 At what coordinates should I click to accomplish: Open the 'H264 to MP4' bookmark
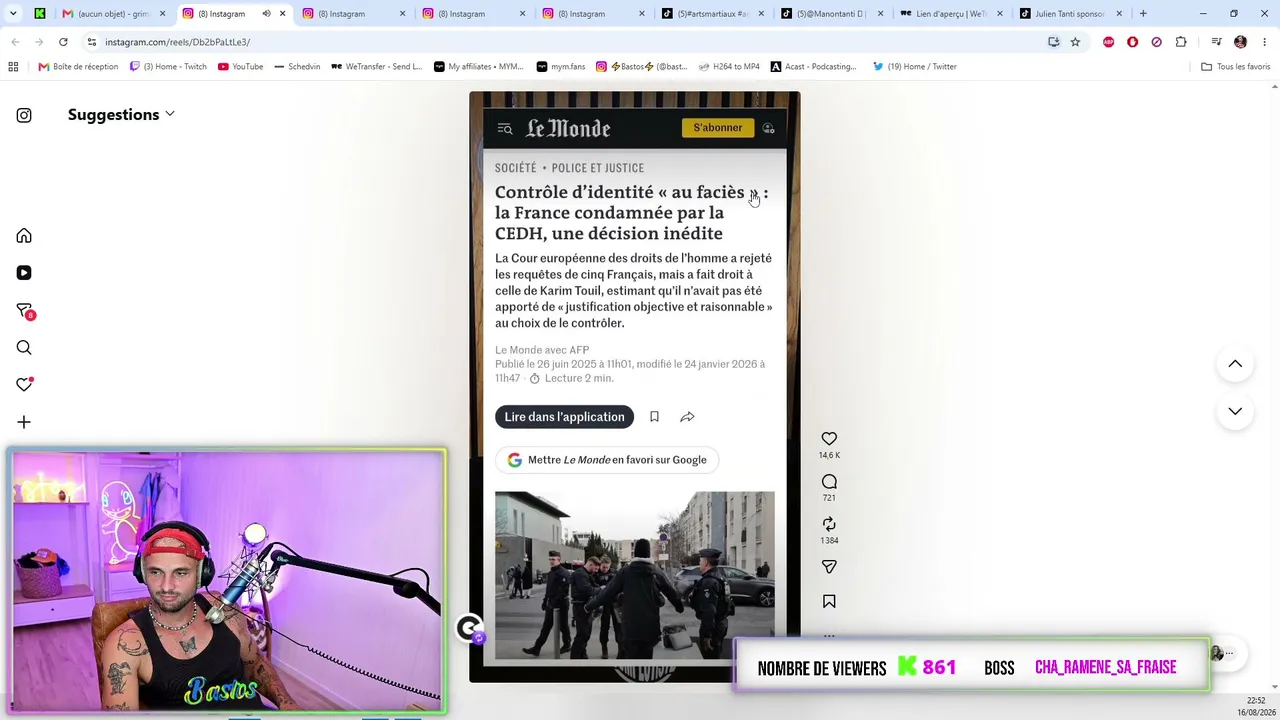[x=728, y=67]
